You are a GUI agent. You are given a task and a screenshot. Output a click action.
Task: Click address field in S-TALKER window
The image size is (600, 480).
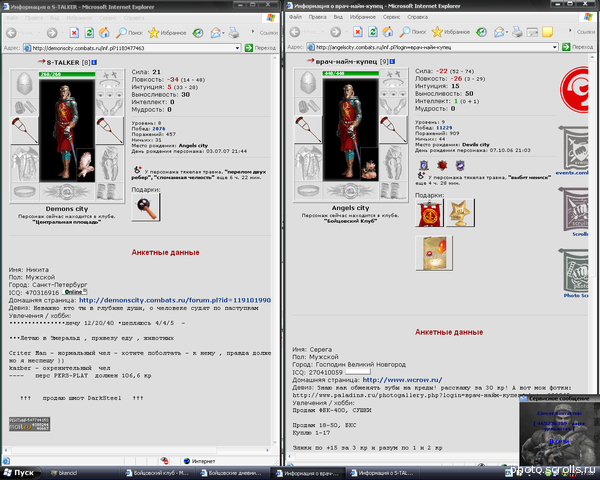(132, 48)
